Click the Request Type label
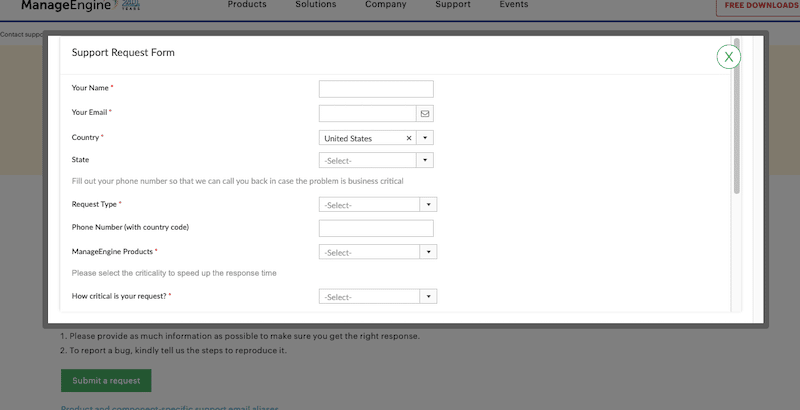 [x=94, y=204]
